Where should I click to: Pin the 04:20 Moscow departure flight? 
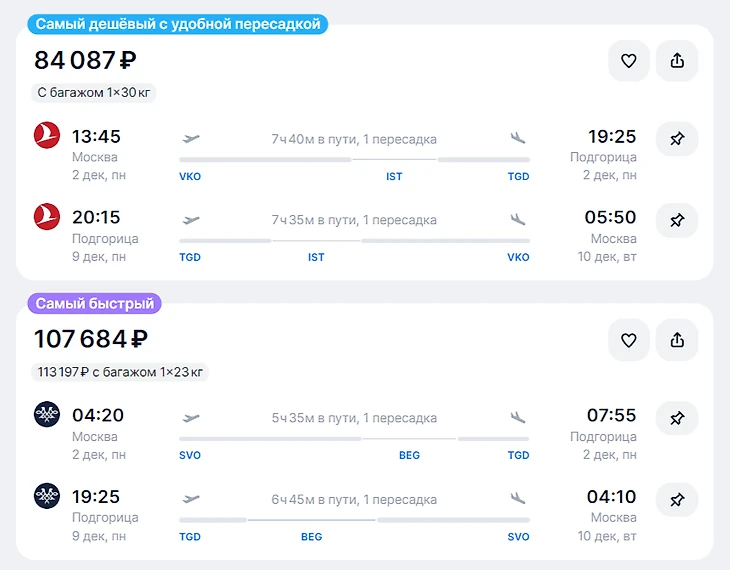tap(677, 418)
